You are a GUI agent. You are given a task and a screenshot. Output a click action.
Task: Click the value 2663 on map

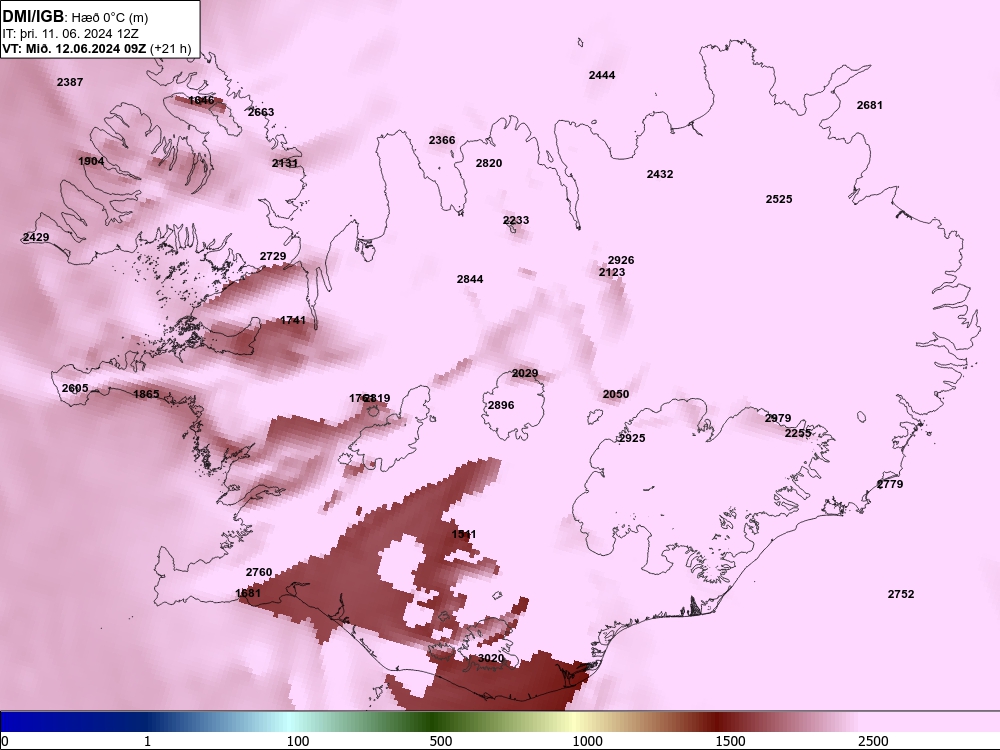(261, 112)
